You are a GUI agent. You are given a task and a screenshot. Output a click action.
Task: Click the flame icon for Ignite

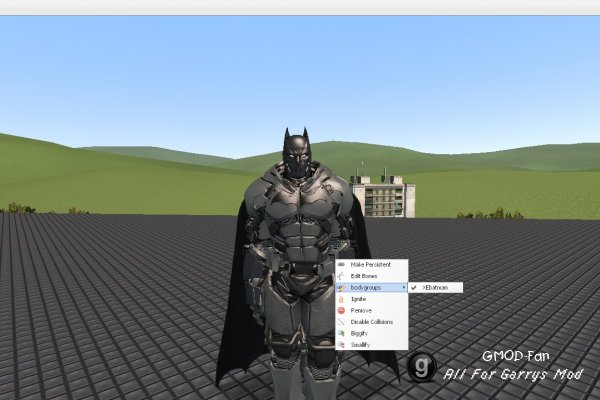pos(341,299)
